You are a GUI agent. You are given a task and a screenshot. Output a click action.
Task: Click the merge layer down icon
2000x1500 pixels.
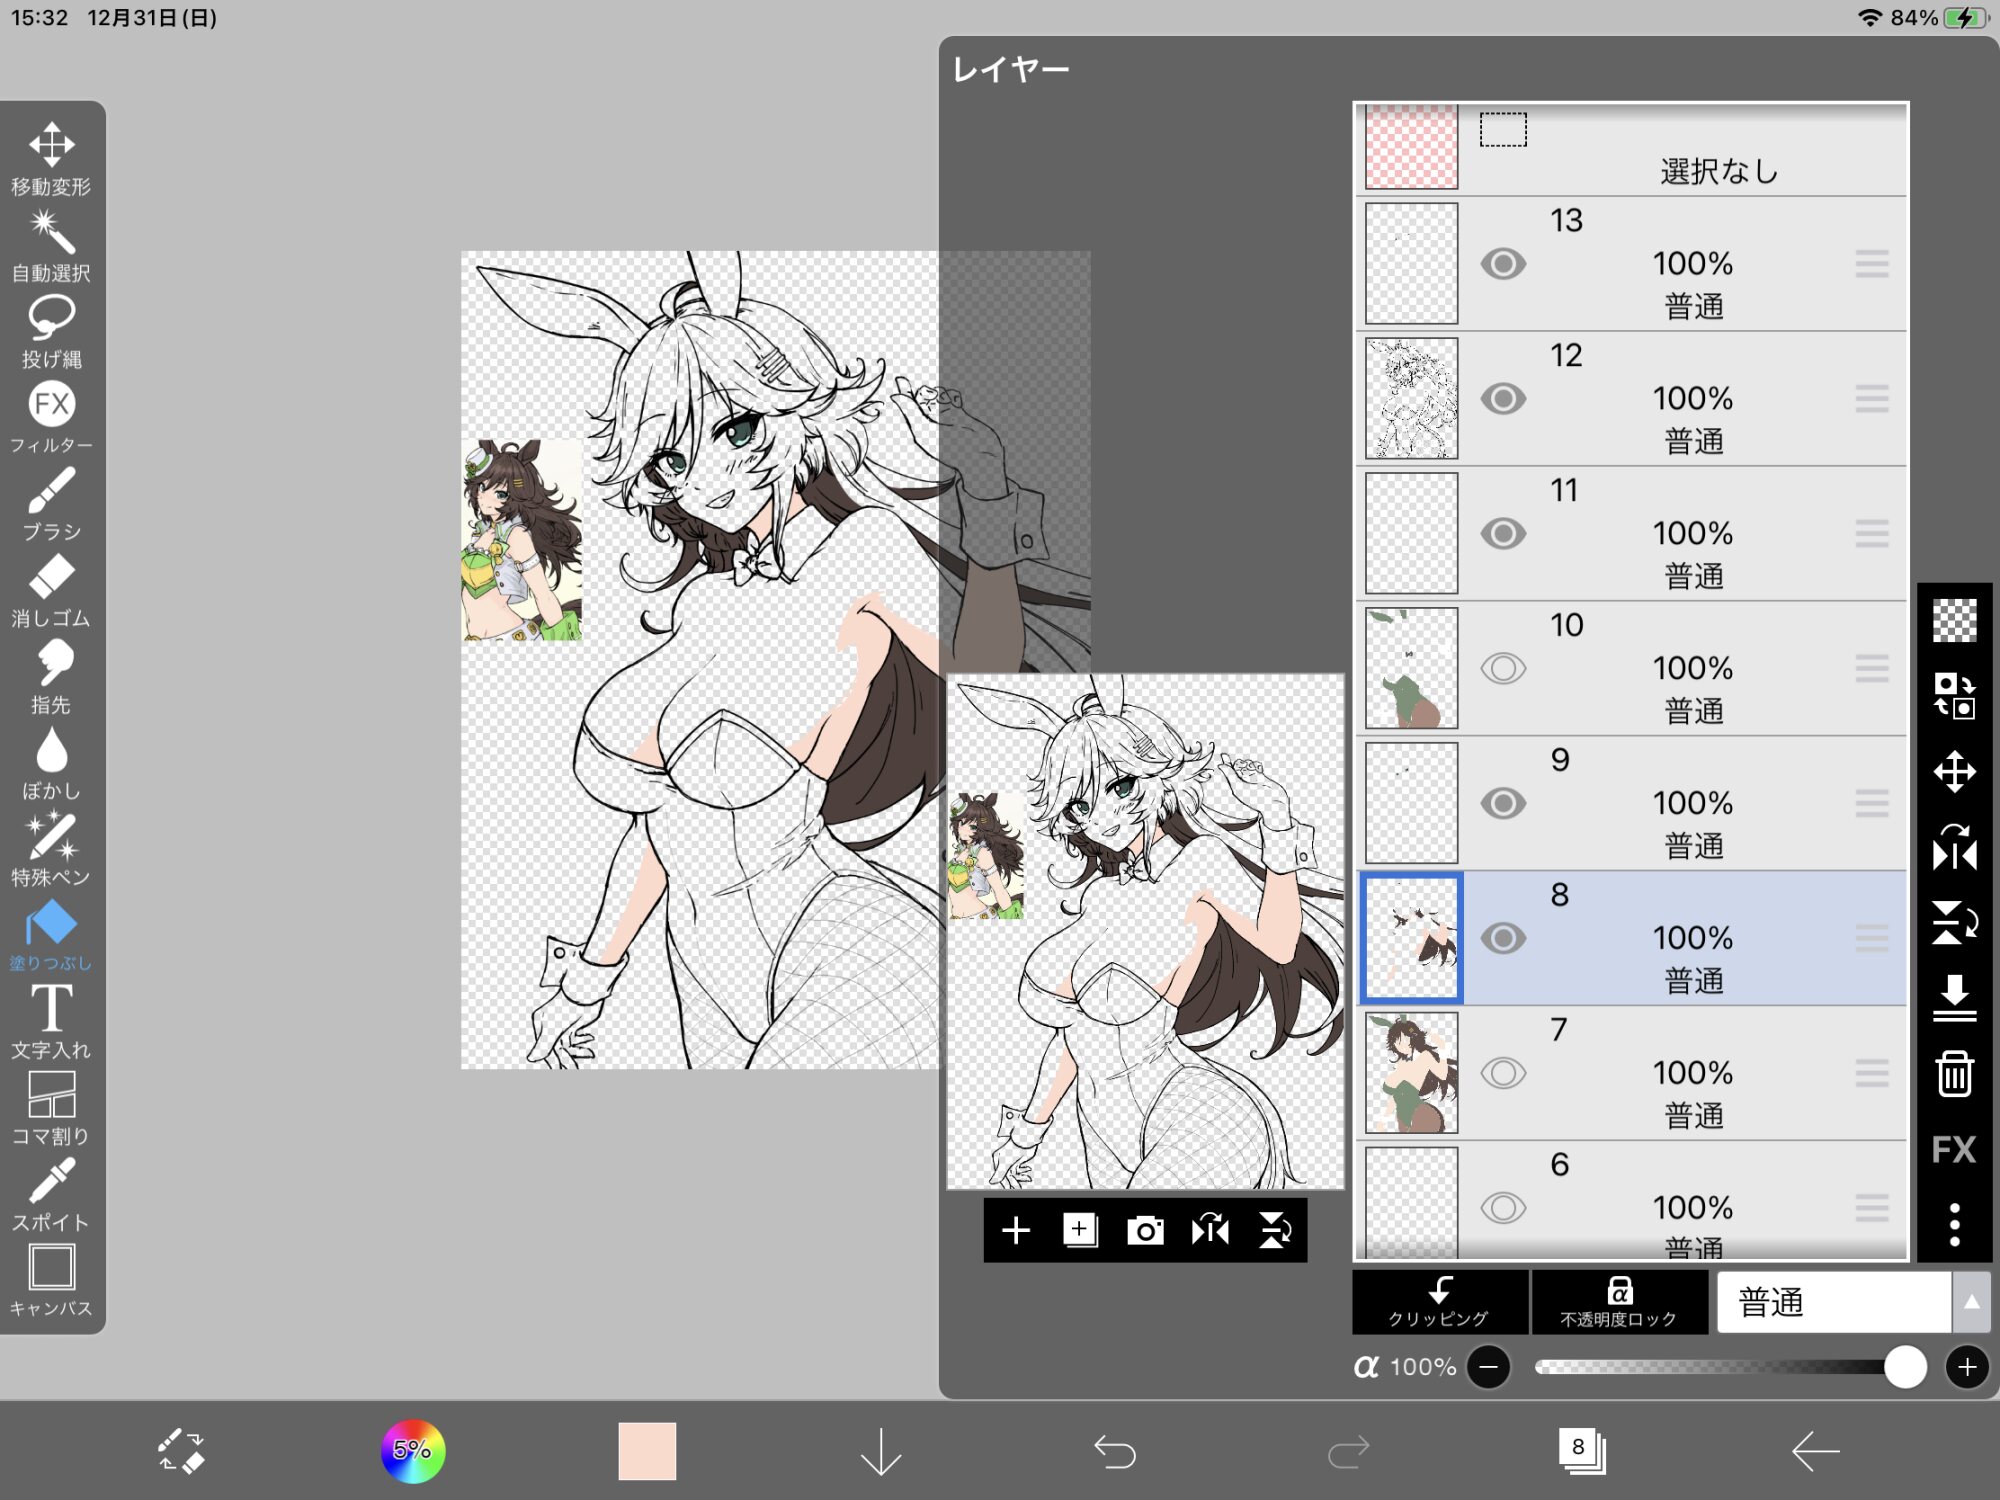tap(1954, 997)
